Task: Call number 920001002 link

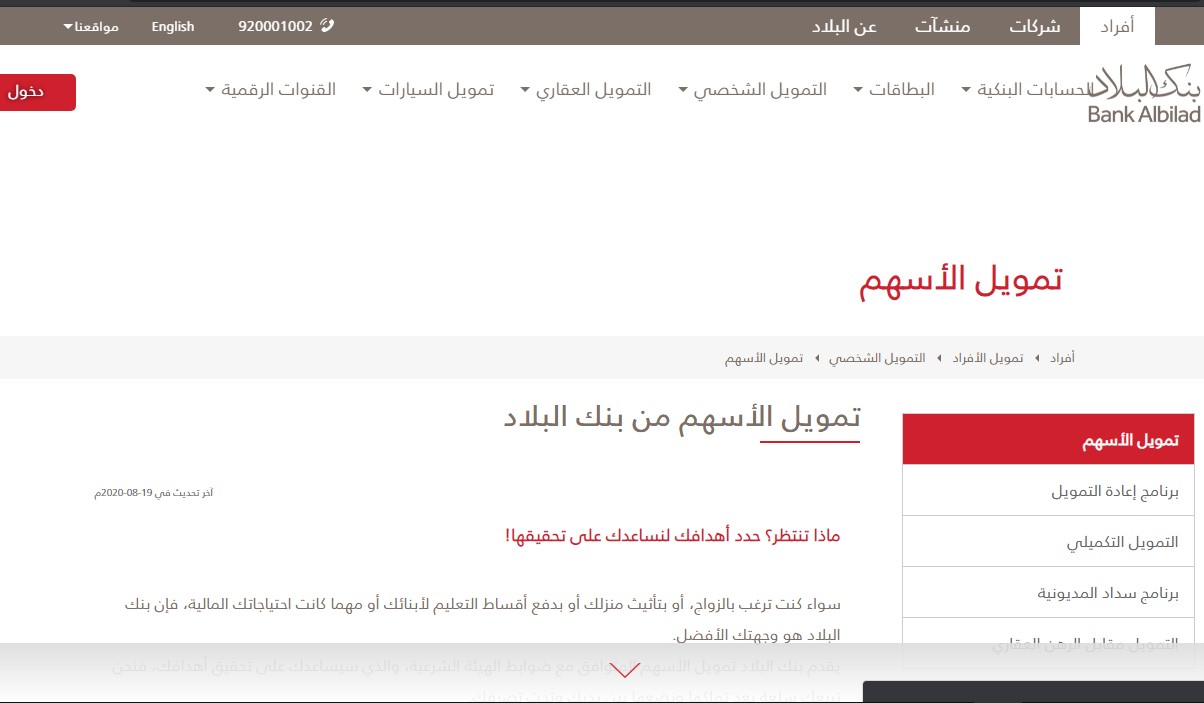Action: coord(275,26)
